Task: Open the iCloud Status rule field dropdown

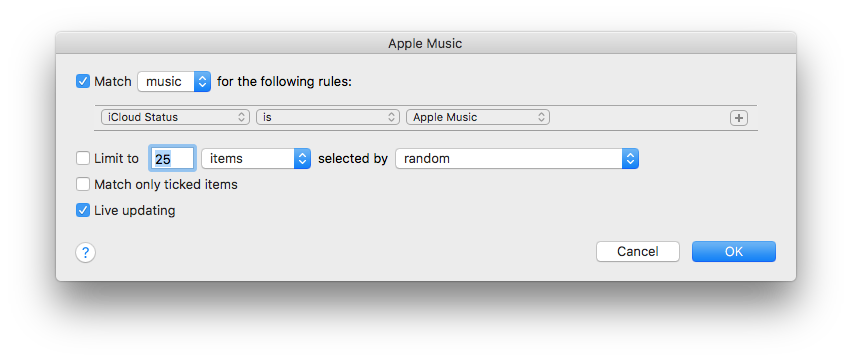Action: pyautogui.click(x=175, y=117)
